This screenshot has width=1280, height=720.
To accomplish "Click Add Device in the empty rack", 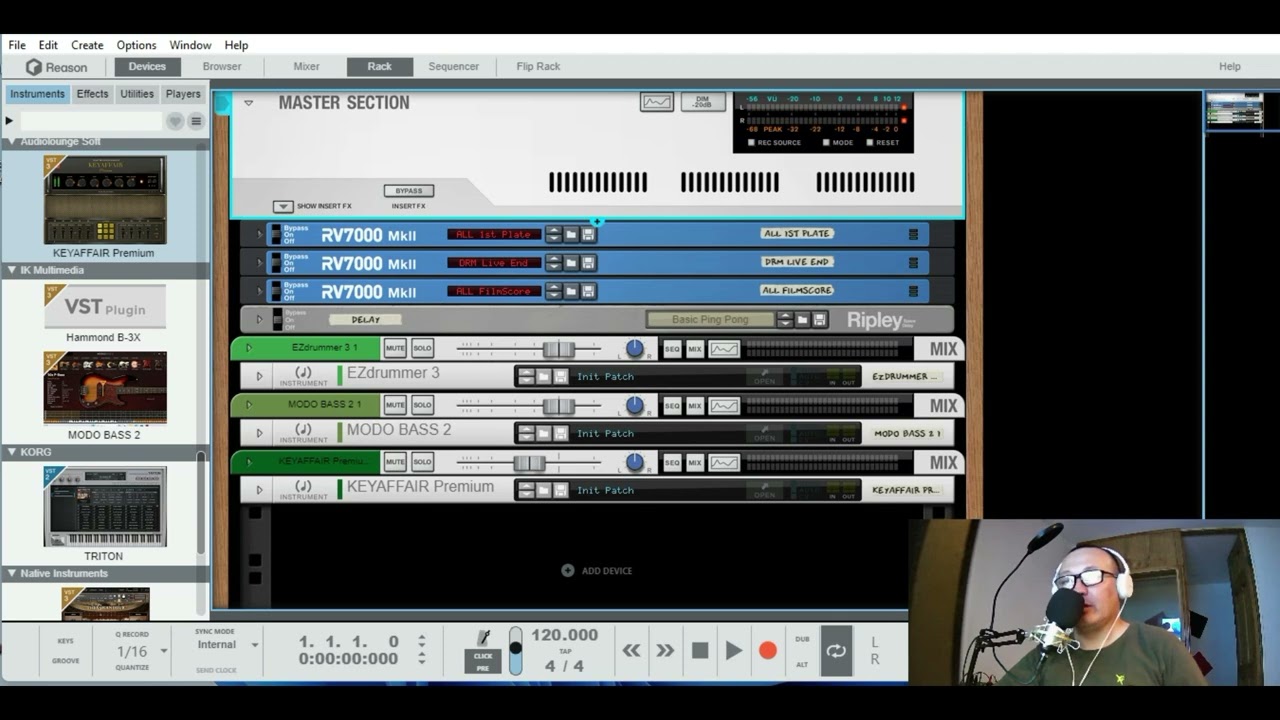I will click(x=597, y=571).
